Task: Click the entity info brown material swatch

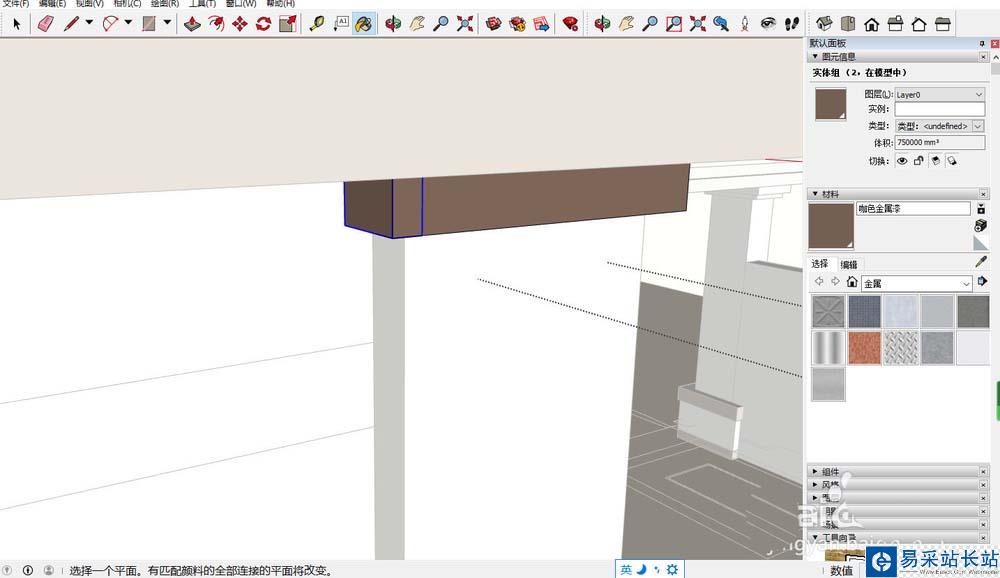Action: click(831, 104)
